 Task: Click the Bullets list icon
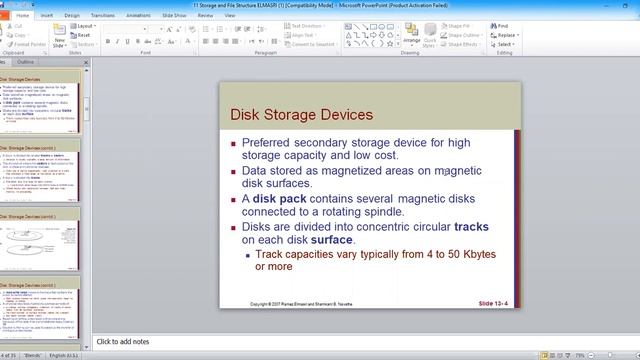(x=207, y=29)
